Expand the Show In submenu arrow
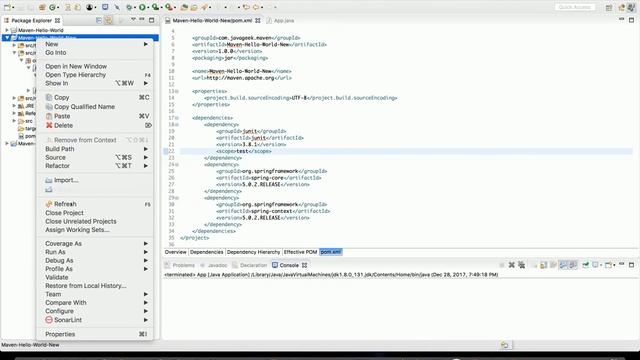Screen dimensions: 640x360 [146, 83]
